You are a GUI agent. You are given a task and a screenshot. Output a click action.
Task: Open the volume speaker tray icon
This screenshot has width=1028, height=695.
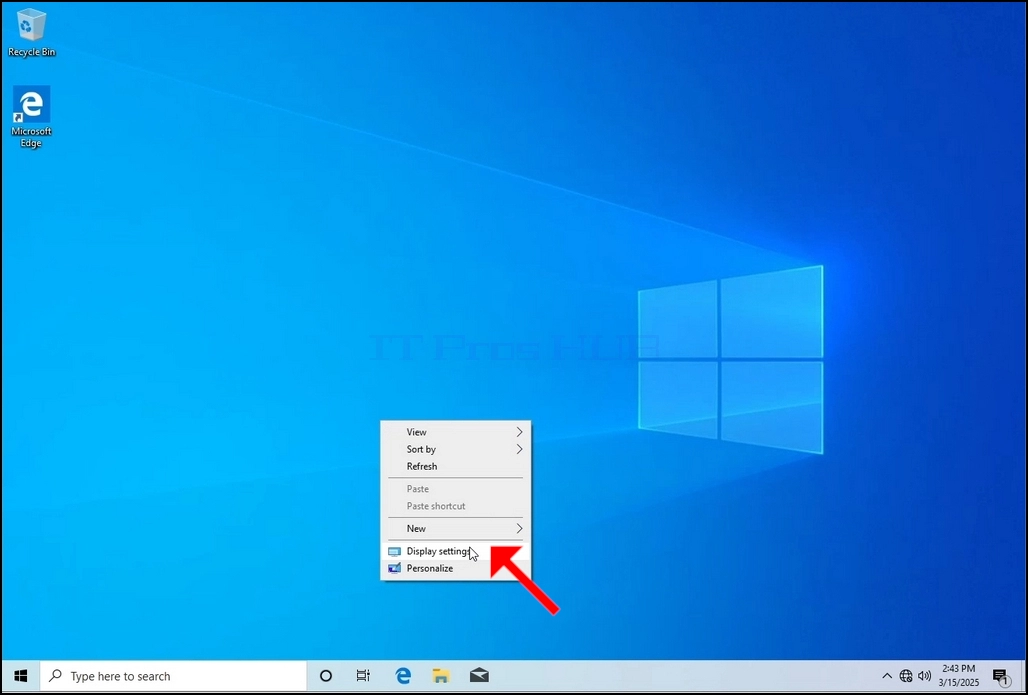[924, 676]
